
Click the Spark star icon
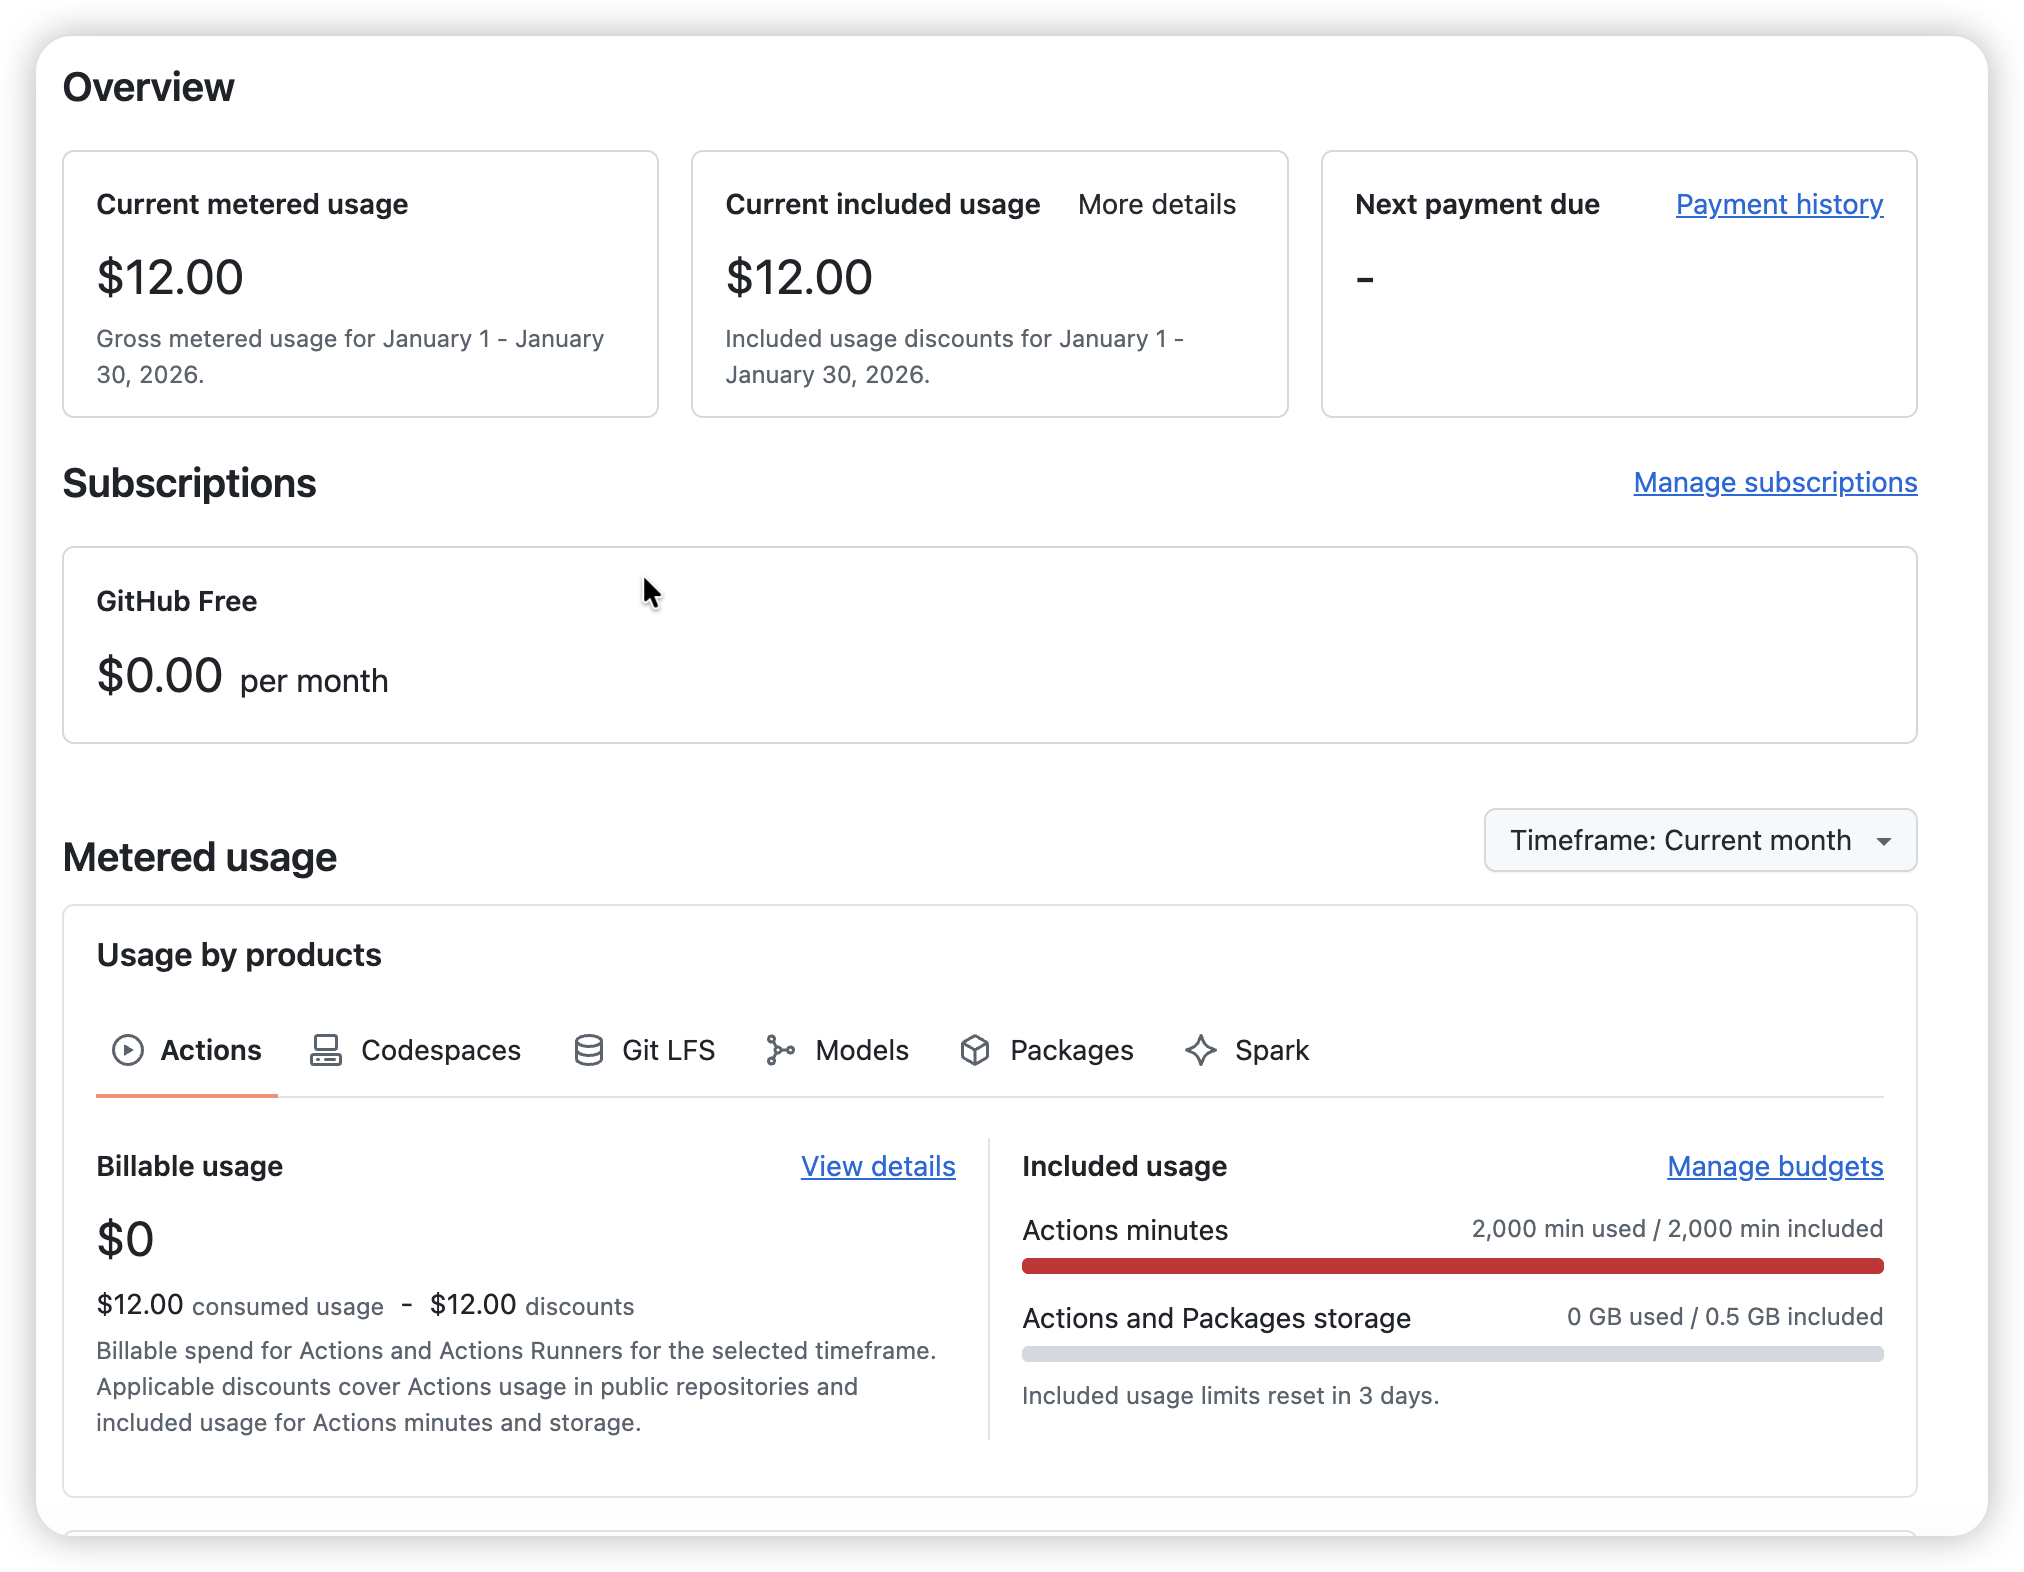(1201, 1050)
